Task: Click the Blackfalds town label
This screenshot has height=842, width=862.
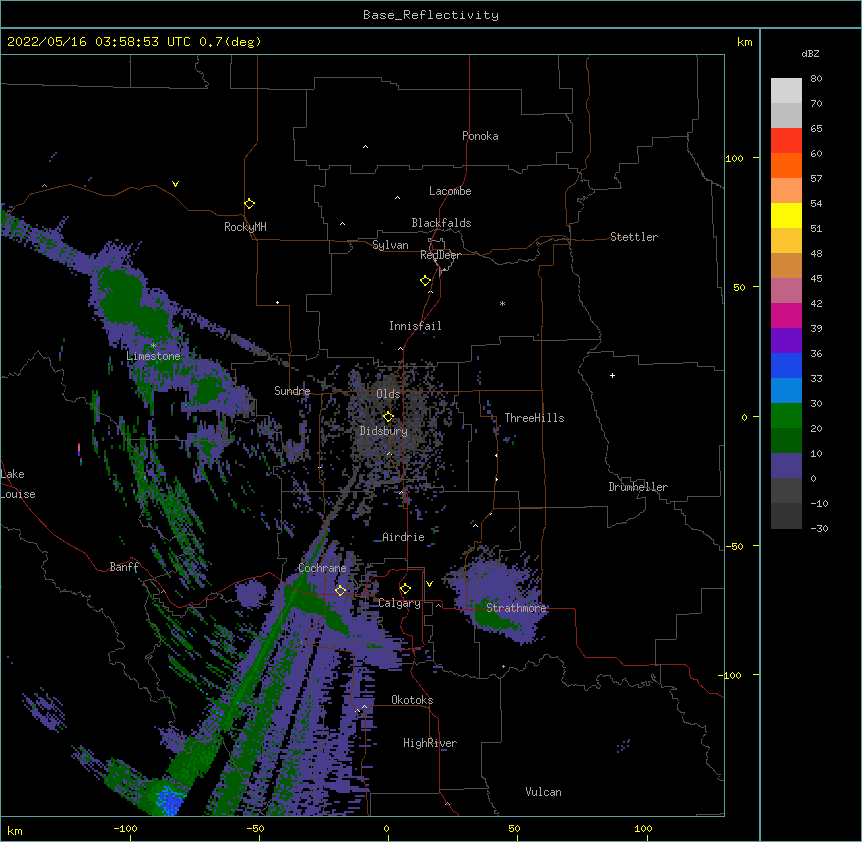Action: click(441, 223)
